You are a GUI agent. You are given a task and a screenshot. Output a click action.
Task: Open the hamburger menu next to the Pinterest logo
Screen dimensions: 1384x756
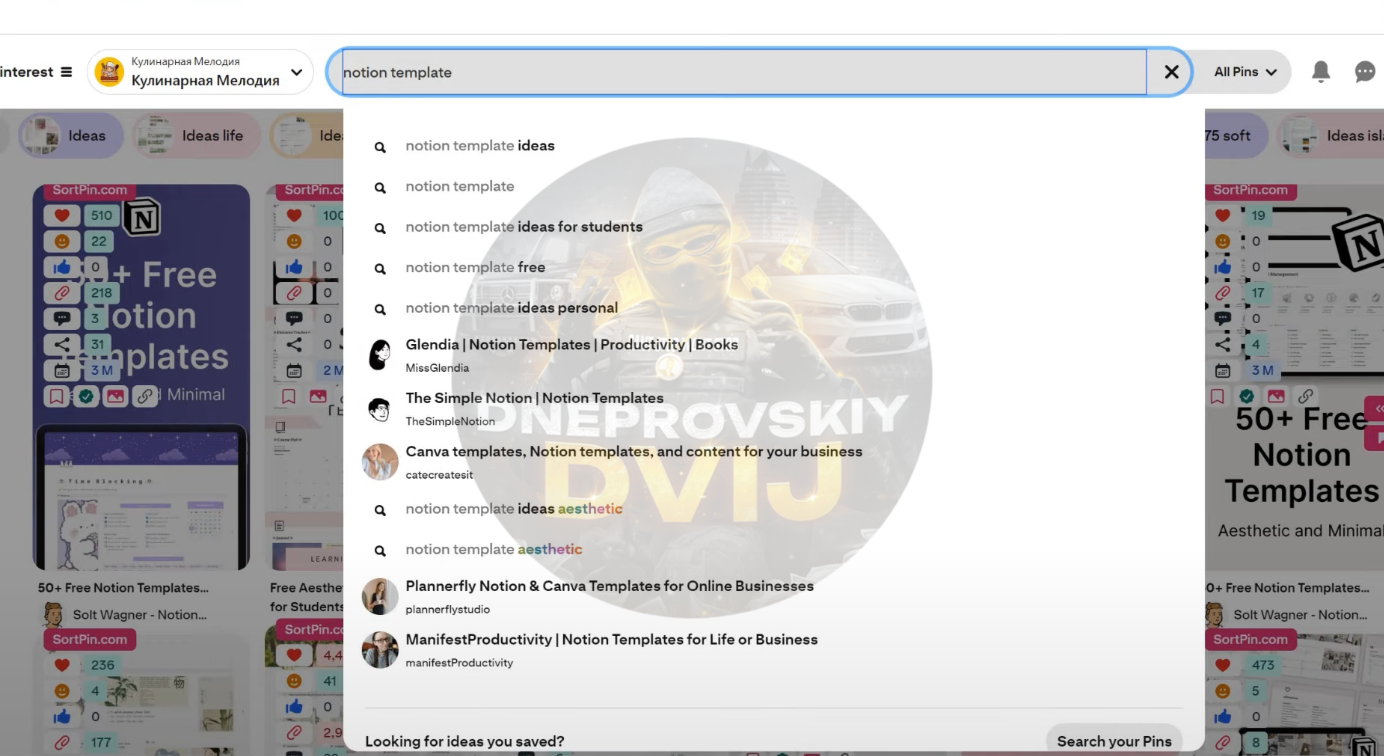(x=66, y=72)
